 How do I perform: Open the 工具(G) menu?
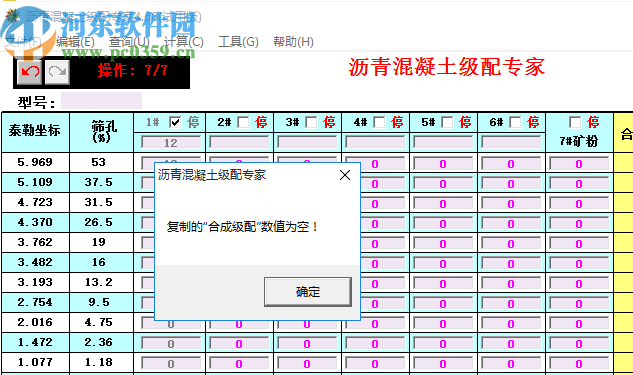tap(238, 42)
